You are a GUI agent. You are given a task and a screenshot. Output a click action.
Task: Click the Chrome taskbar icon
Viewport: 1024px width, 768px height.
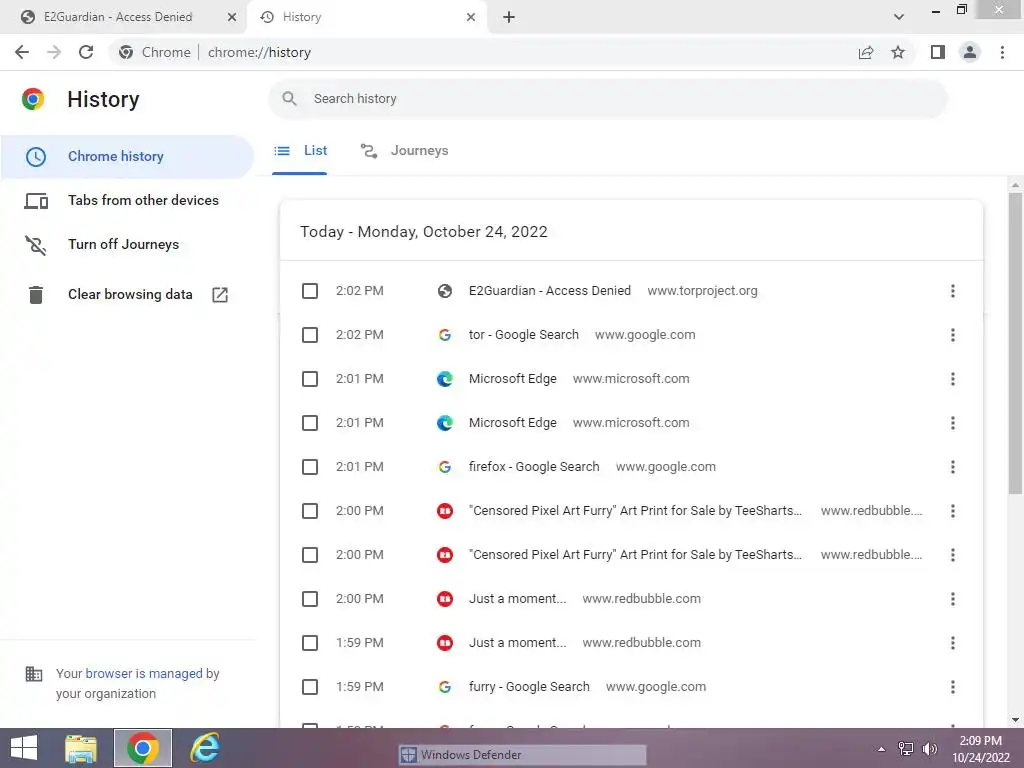tap(142, 748)
